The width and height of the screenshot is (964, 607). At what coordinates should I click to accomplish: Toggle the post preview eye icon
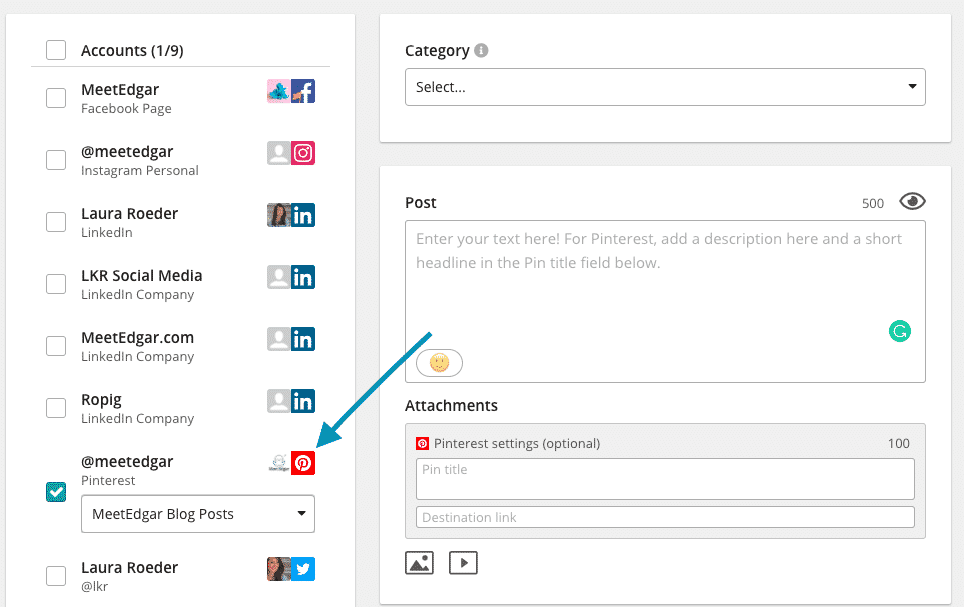912,201
